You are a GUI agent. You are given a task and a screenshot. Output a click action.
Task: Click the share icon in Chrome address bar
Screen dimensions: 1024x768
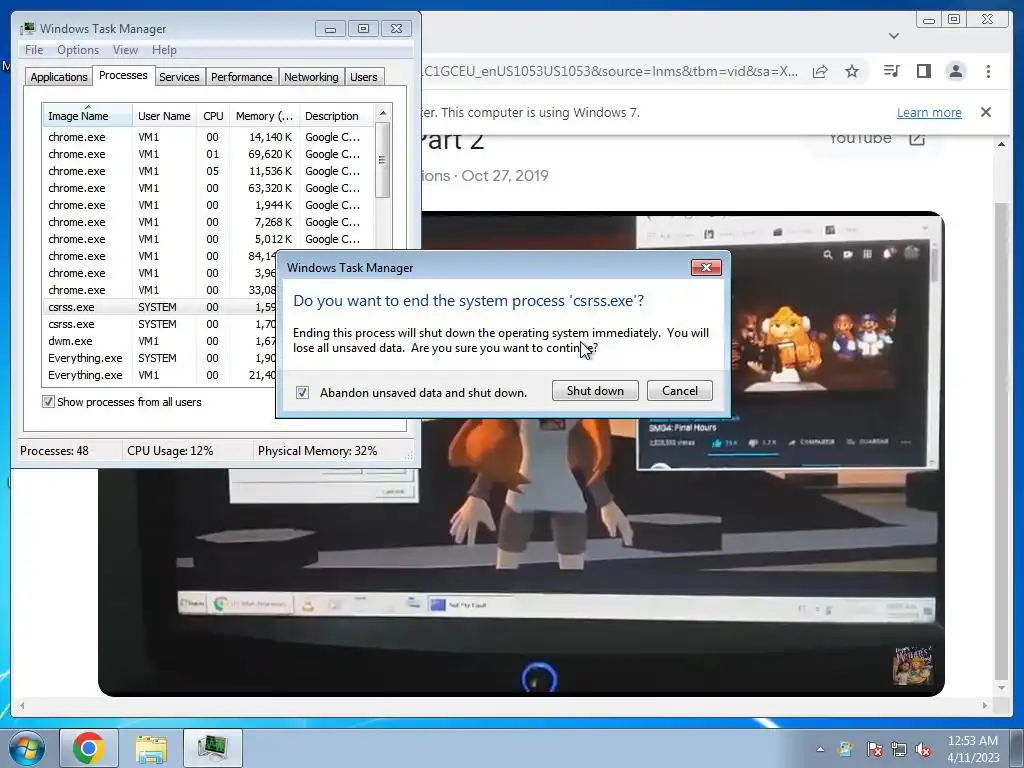820,71
